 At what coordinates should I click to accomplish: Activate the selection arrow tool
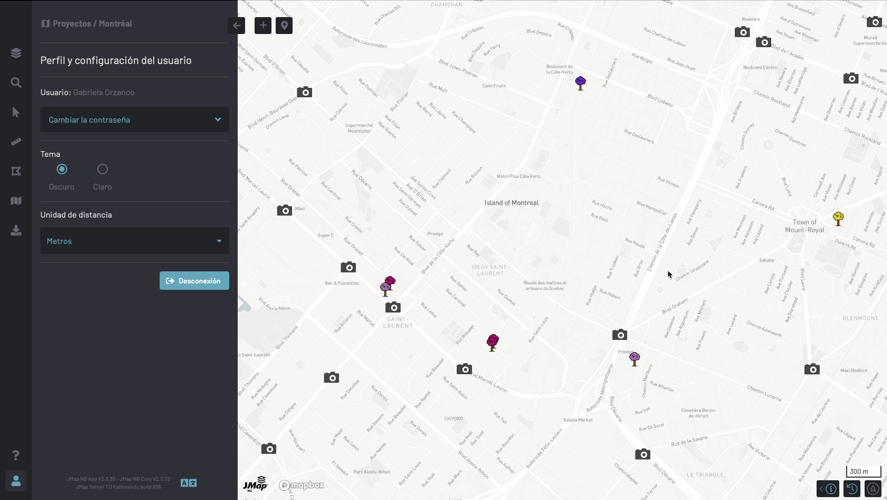pyautogui.click(x=16, y=112)
